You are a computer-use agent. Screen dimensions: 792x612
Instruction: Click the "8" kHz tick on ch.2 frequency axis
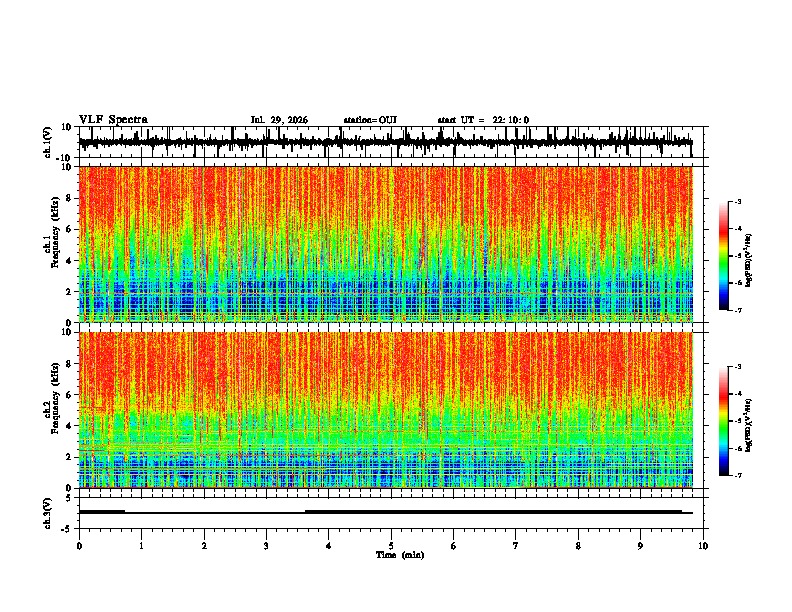[69, 364]
